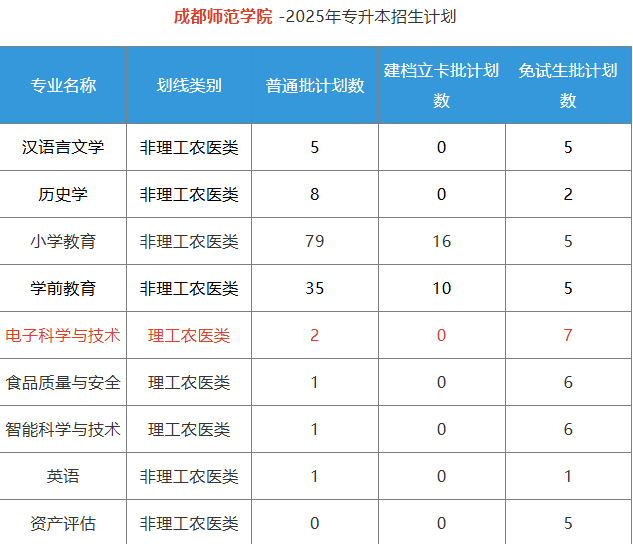Click 普通批 value 0 for 资产评估
The height and width of the screenshot is (544, 633).
coord(315,523)
